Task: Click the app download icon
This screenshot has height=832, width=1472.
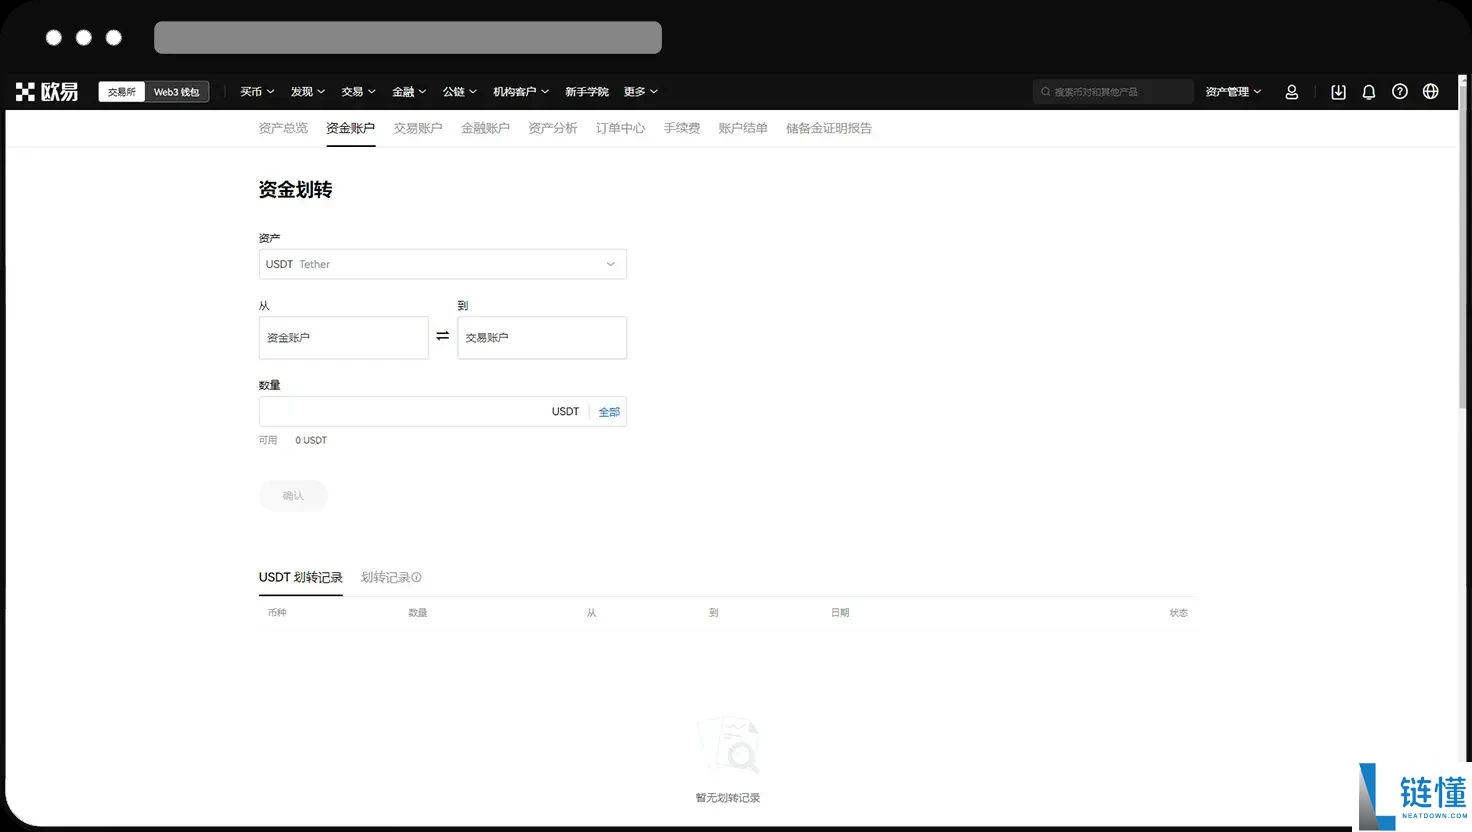Action: pos(1338,91)
